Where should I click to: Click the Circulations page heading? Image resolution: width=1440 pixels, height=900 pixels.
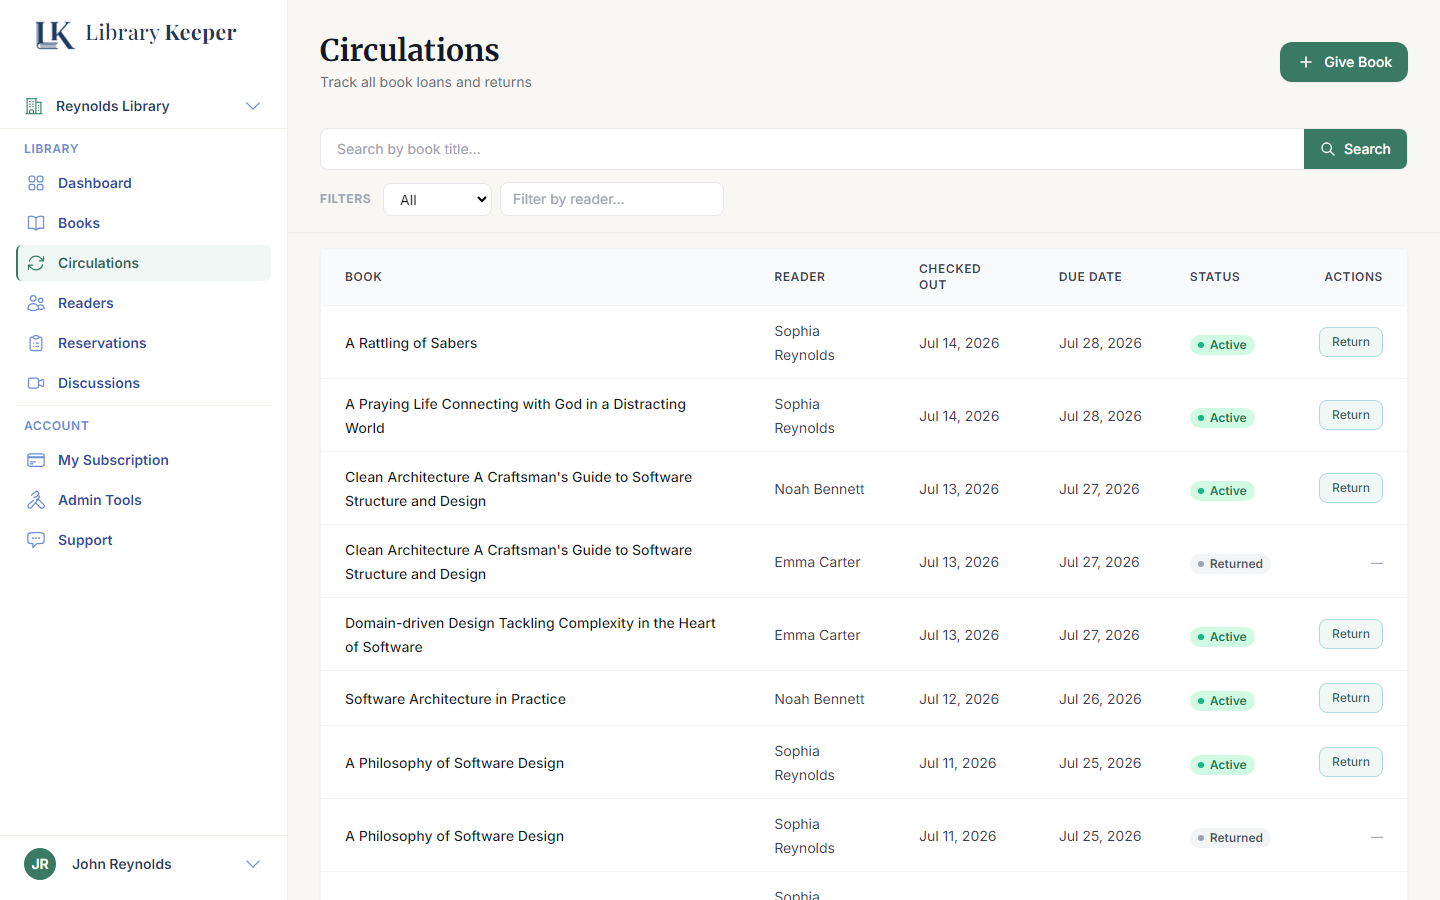tap(409, 50)
